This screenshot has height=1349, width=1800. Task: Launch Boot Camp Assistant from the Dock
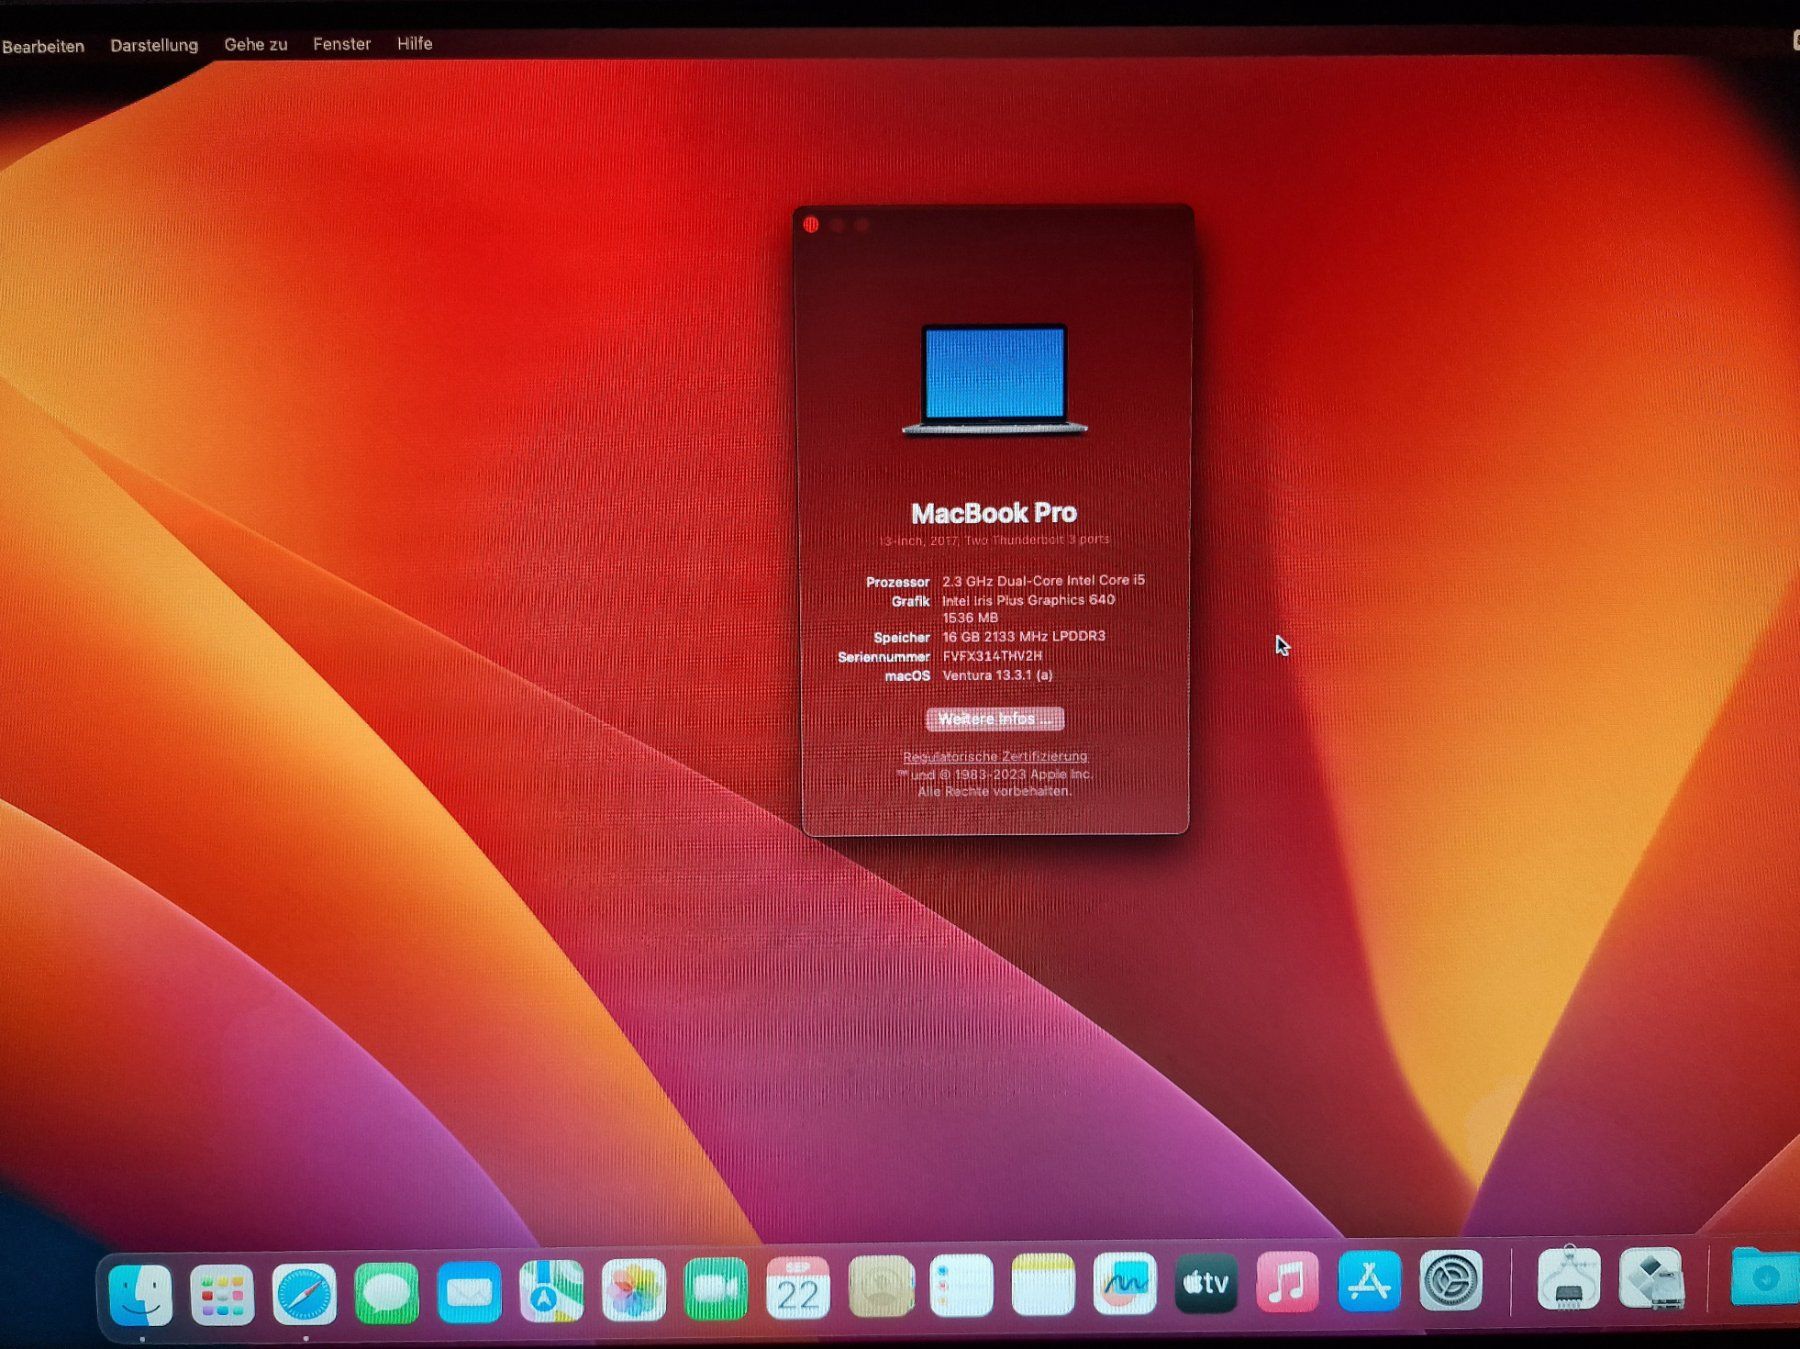click(1651, 1278)
